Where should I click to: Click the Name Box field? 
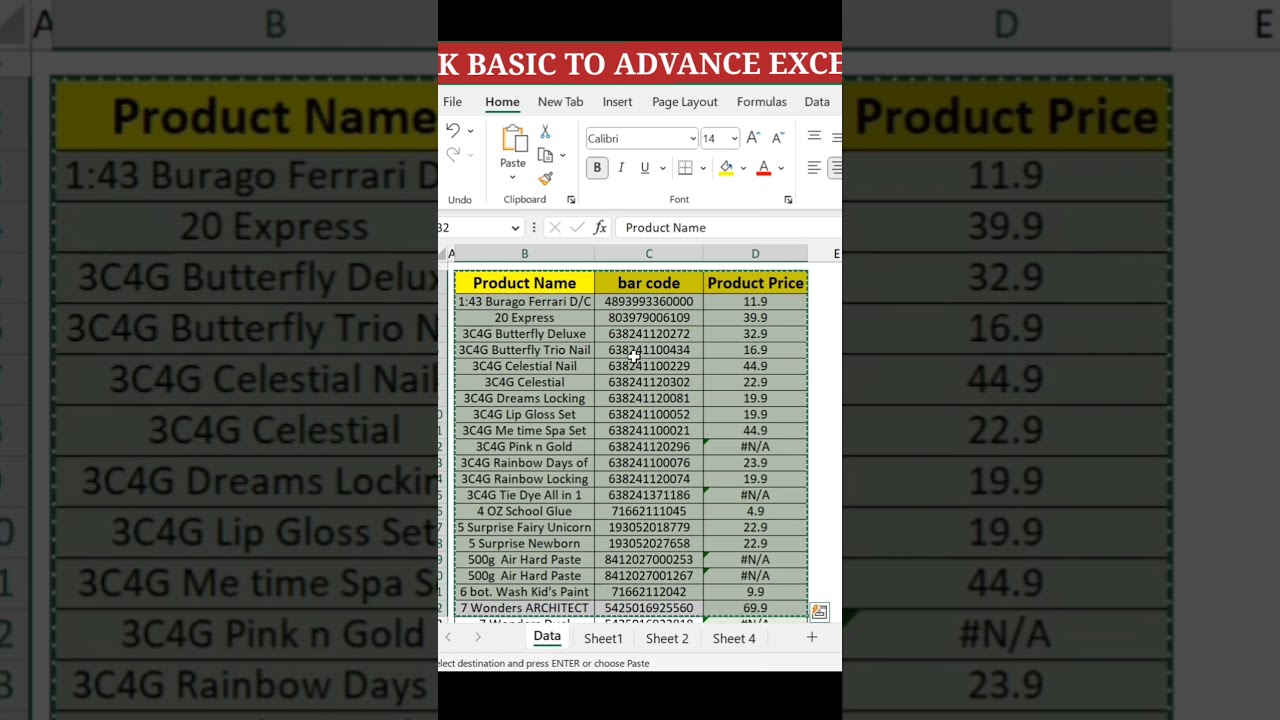pos(472,228)
